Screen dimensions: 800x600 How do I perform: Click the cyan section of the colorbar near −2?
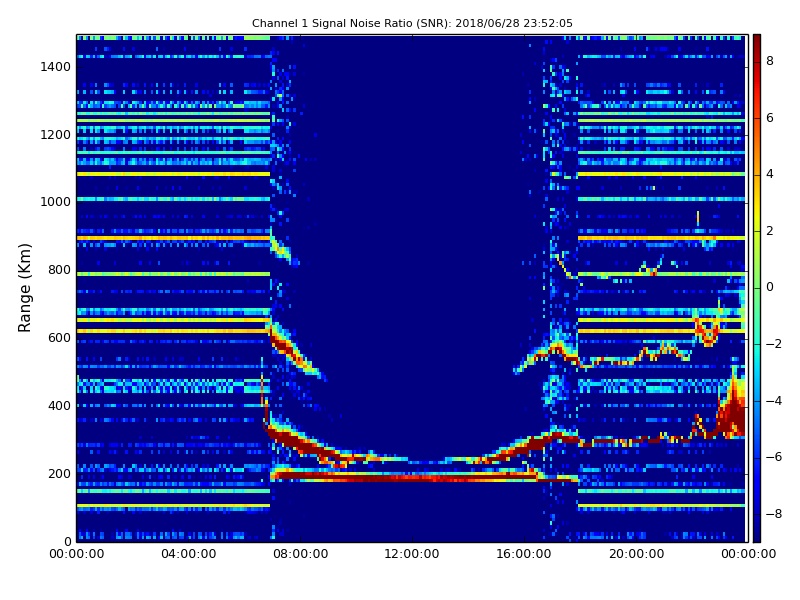point(757,344)
